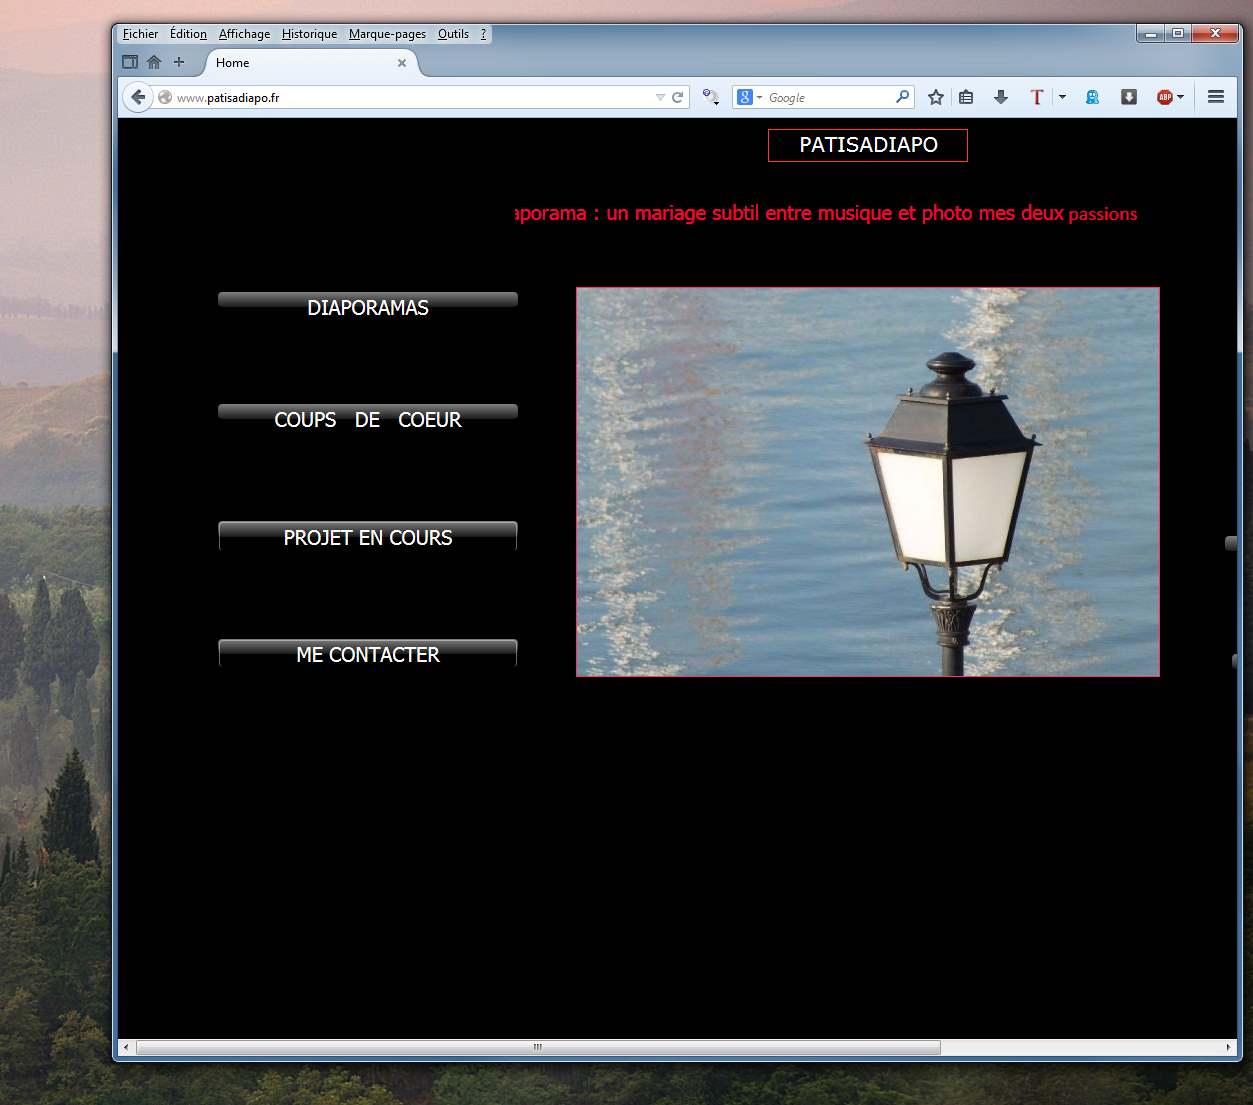Open downloads arrow in toolbar

pyautogui.click(x=1001, y=97)
